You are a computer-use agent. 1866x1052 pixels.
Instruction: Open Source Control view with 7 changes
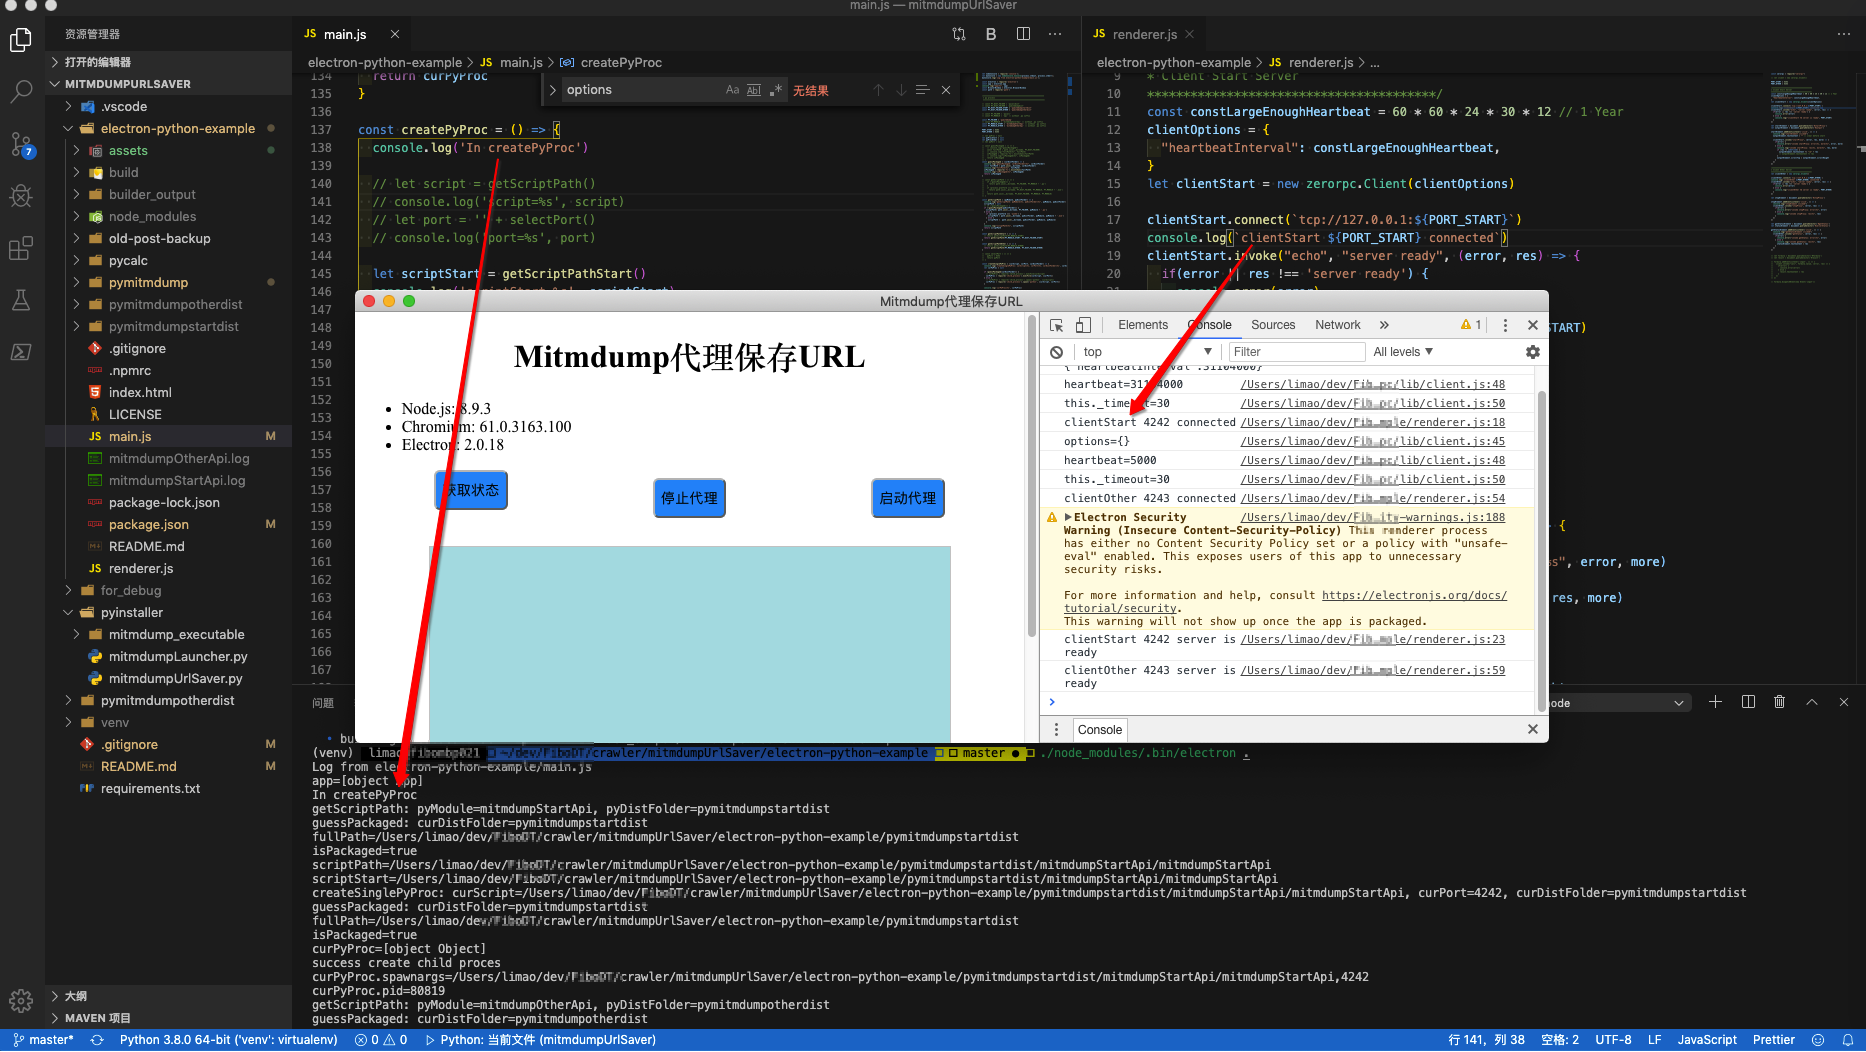pos(21,144)
